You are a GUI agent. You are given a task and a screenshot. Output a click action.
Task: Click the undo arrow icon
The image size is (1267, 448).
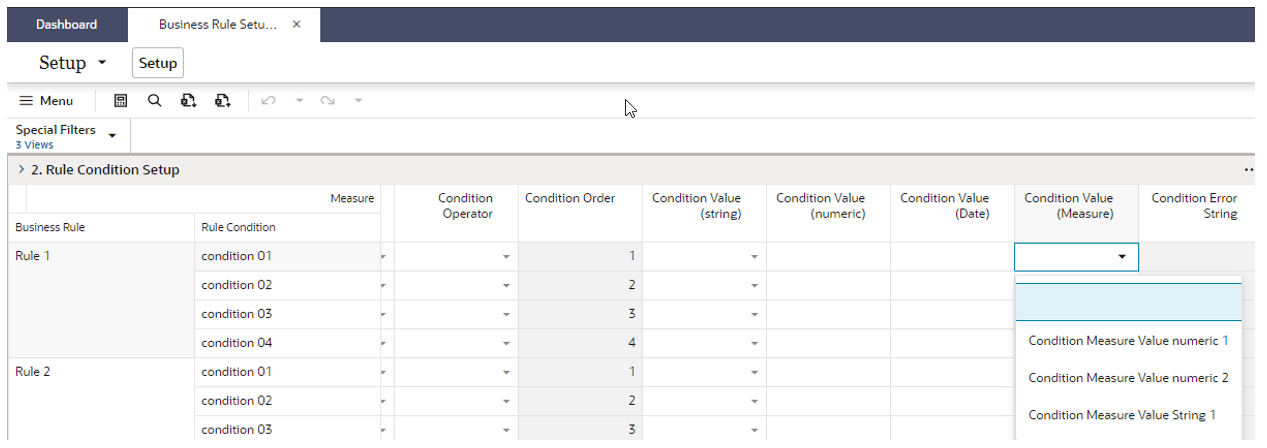coord(267,101)
